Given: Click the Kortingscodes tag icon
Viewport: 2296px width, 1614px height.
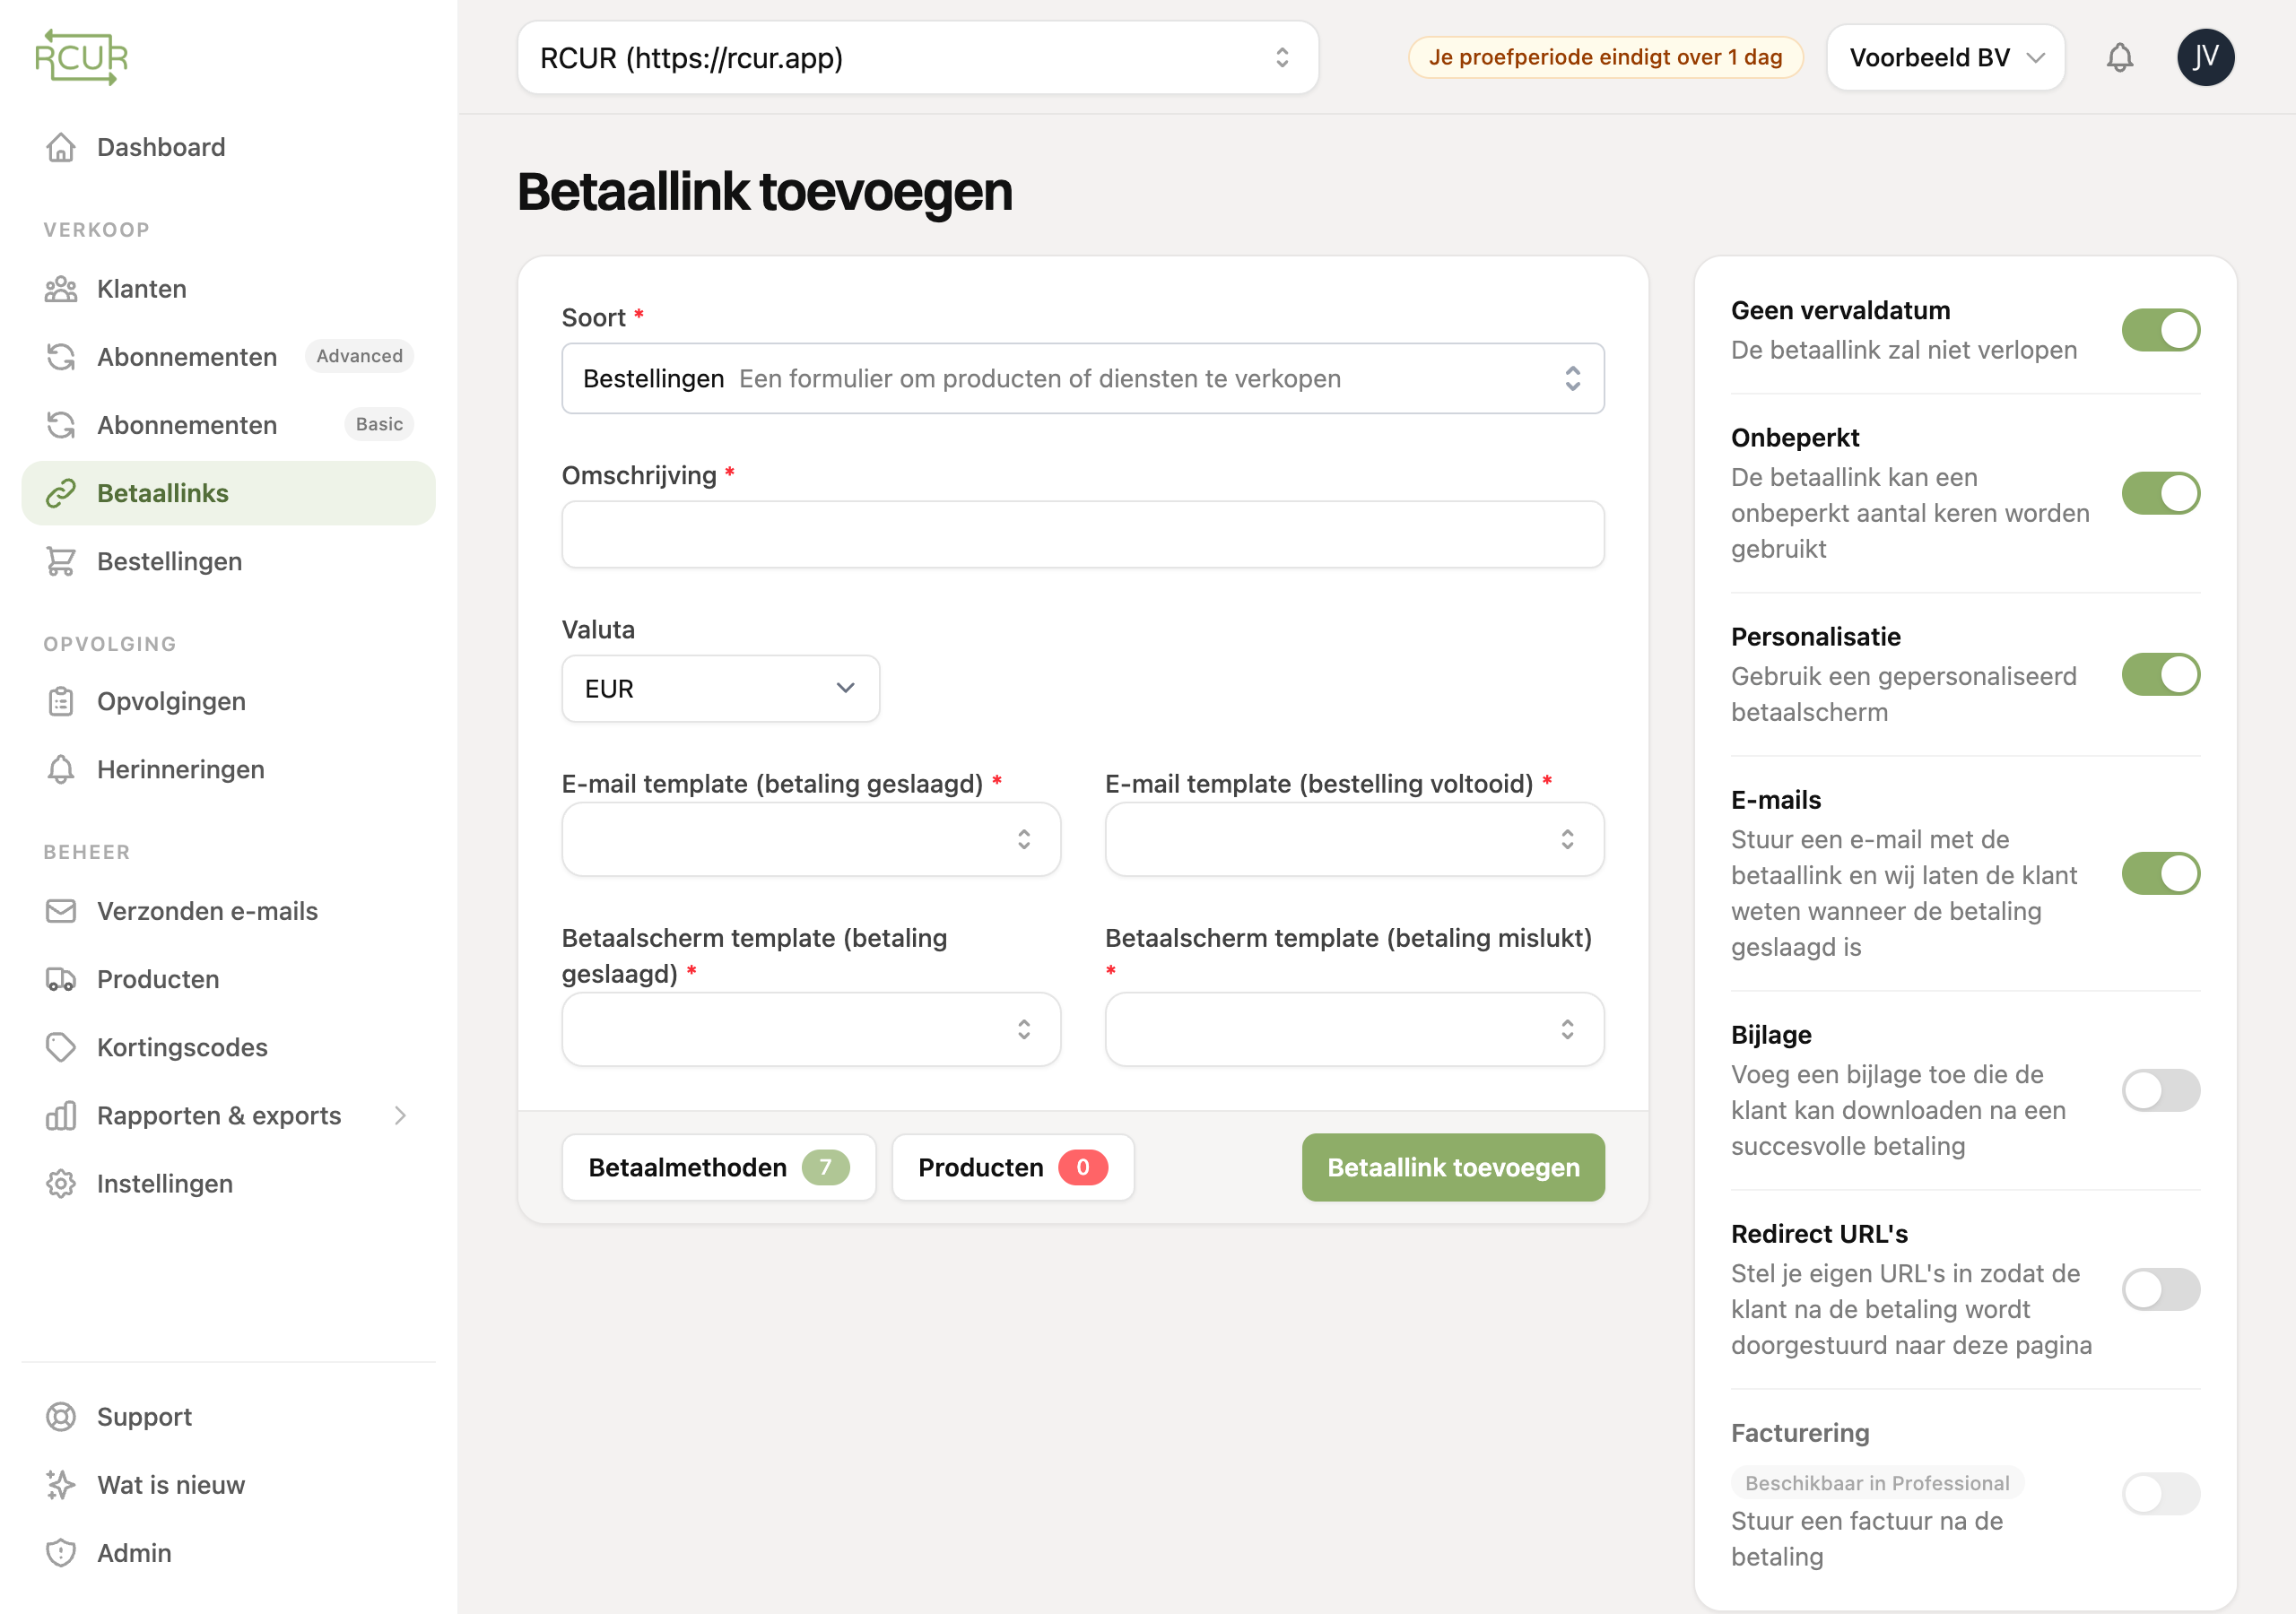Looking at the screenshot, I should pyautogui.click(x=61, y=1047).
